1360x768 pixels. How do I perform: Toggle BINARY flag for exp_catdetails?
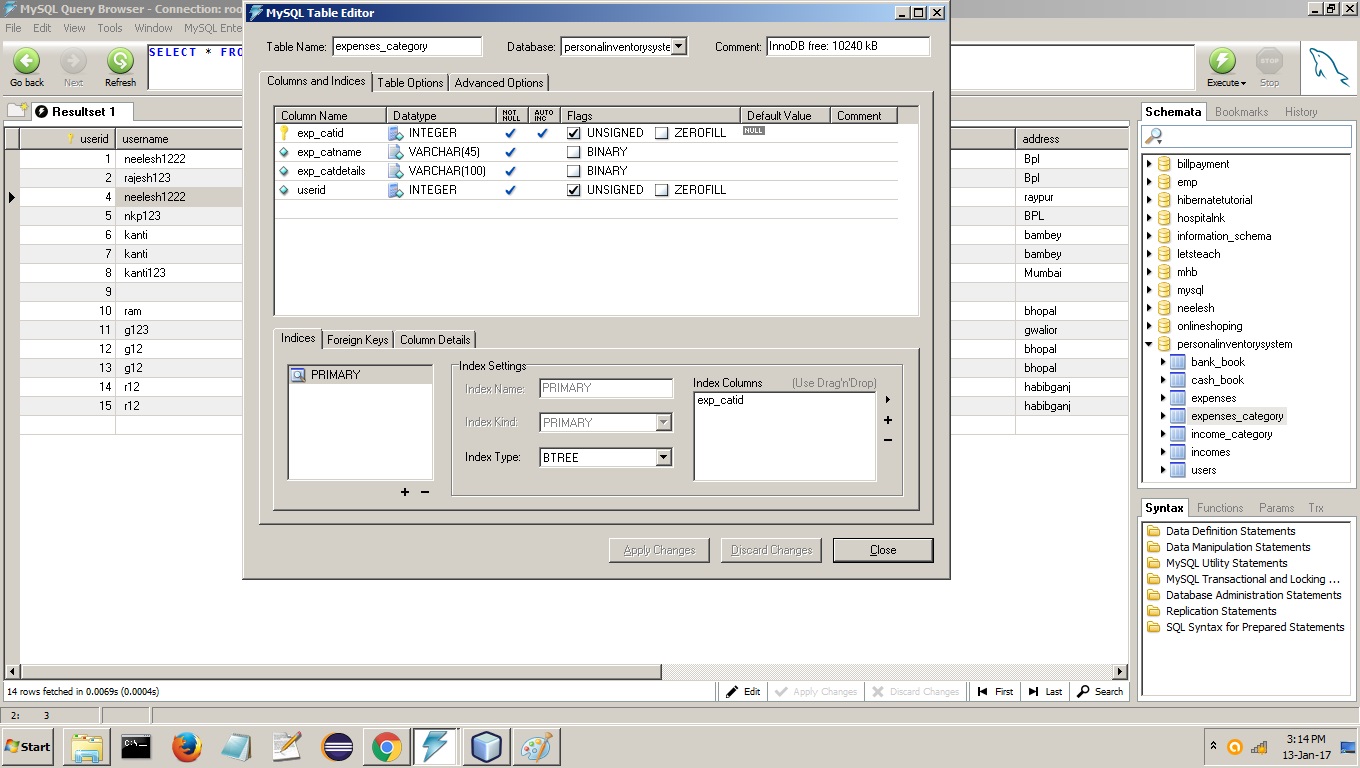click(574, 171)
